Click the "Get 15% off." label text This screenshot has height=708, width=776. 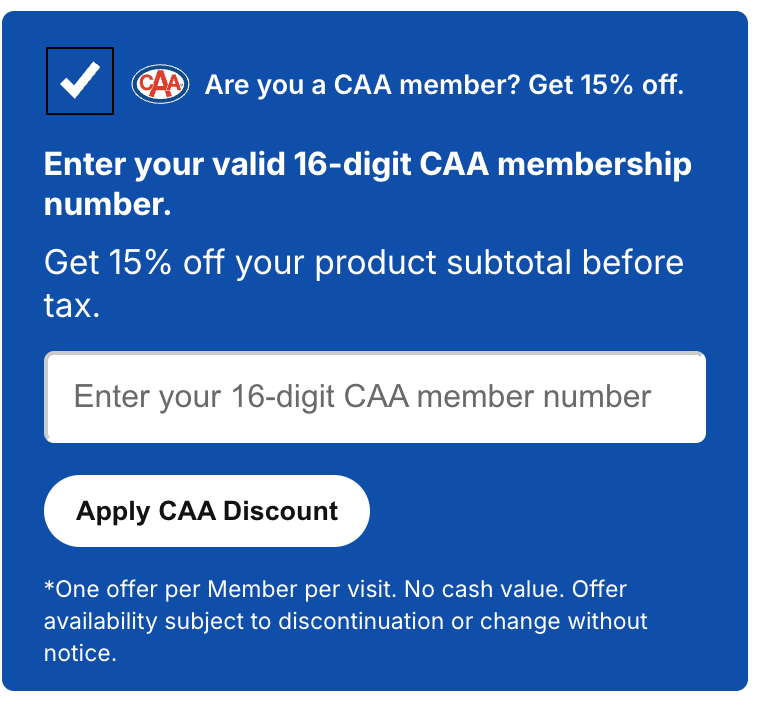(x=606, y=85)
